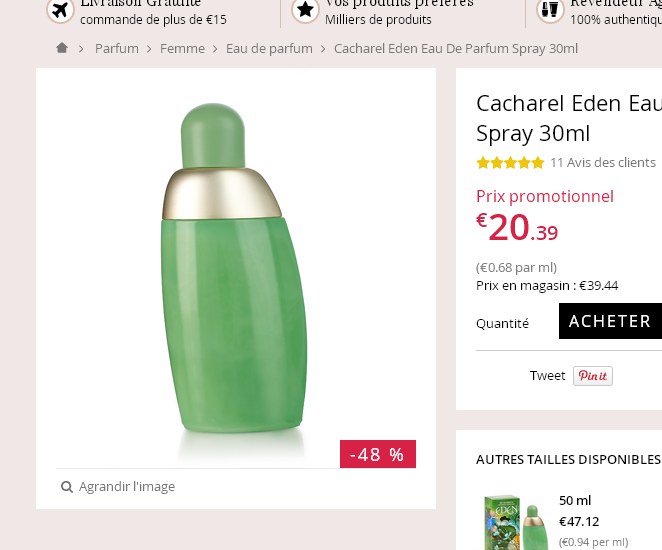
Task: Click the star favorite products icon
Action: pyautogui.click(x=306, y=11)
